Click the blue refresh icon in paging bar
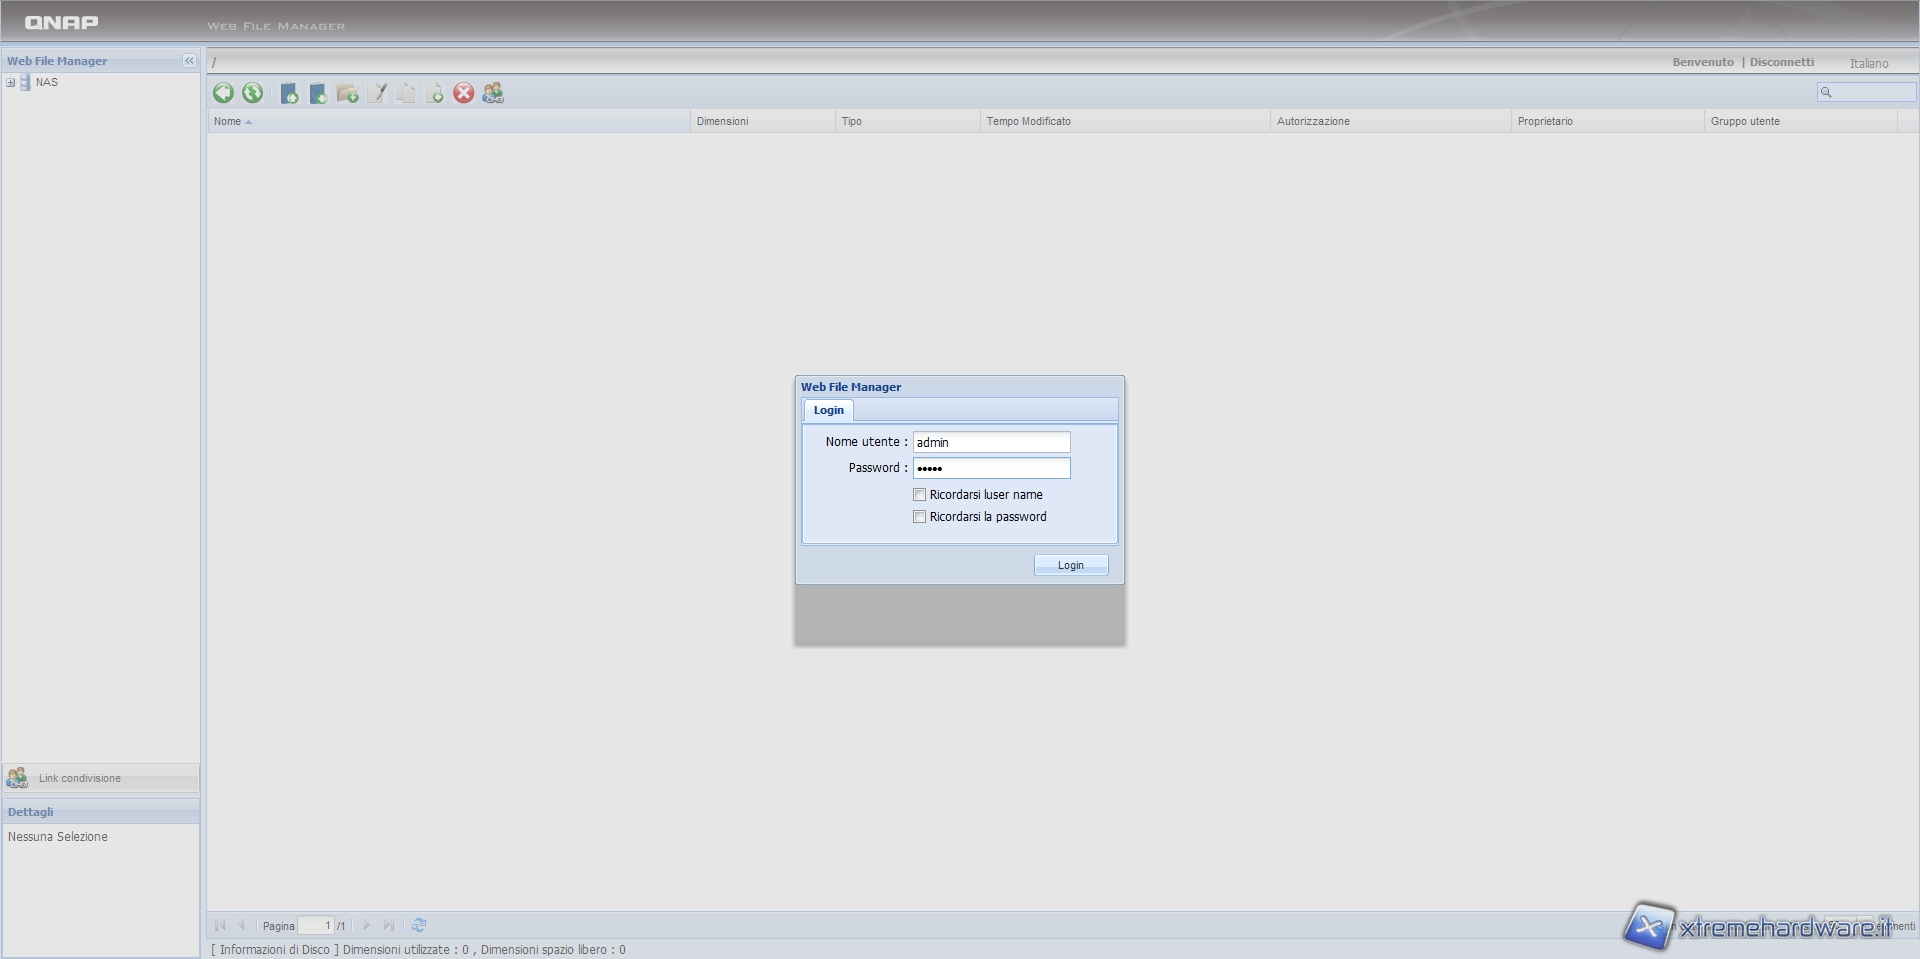 [x=419, y=925]
